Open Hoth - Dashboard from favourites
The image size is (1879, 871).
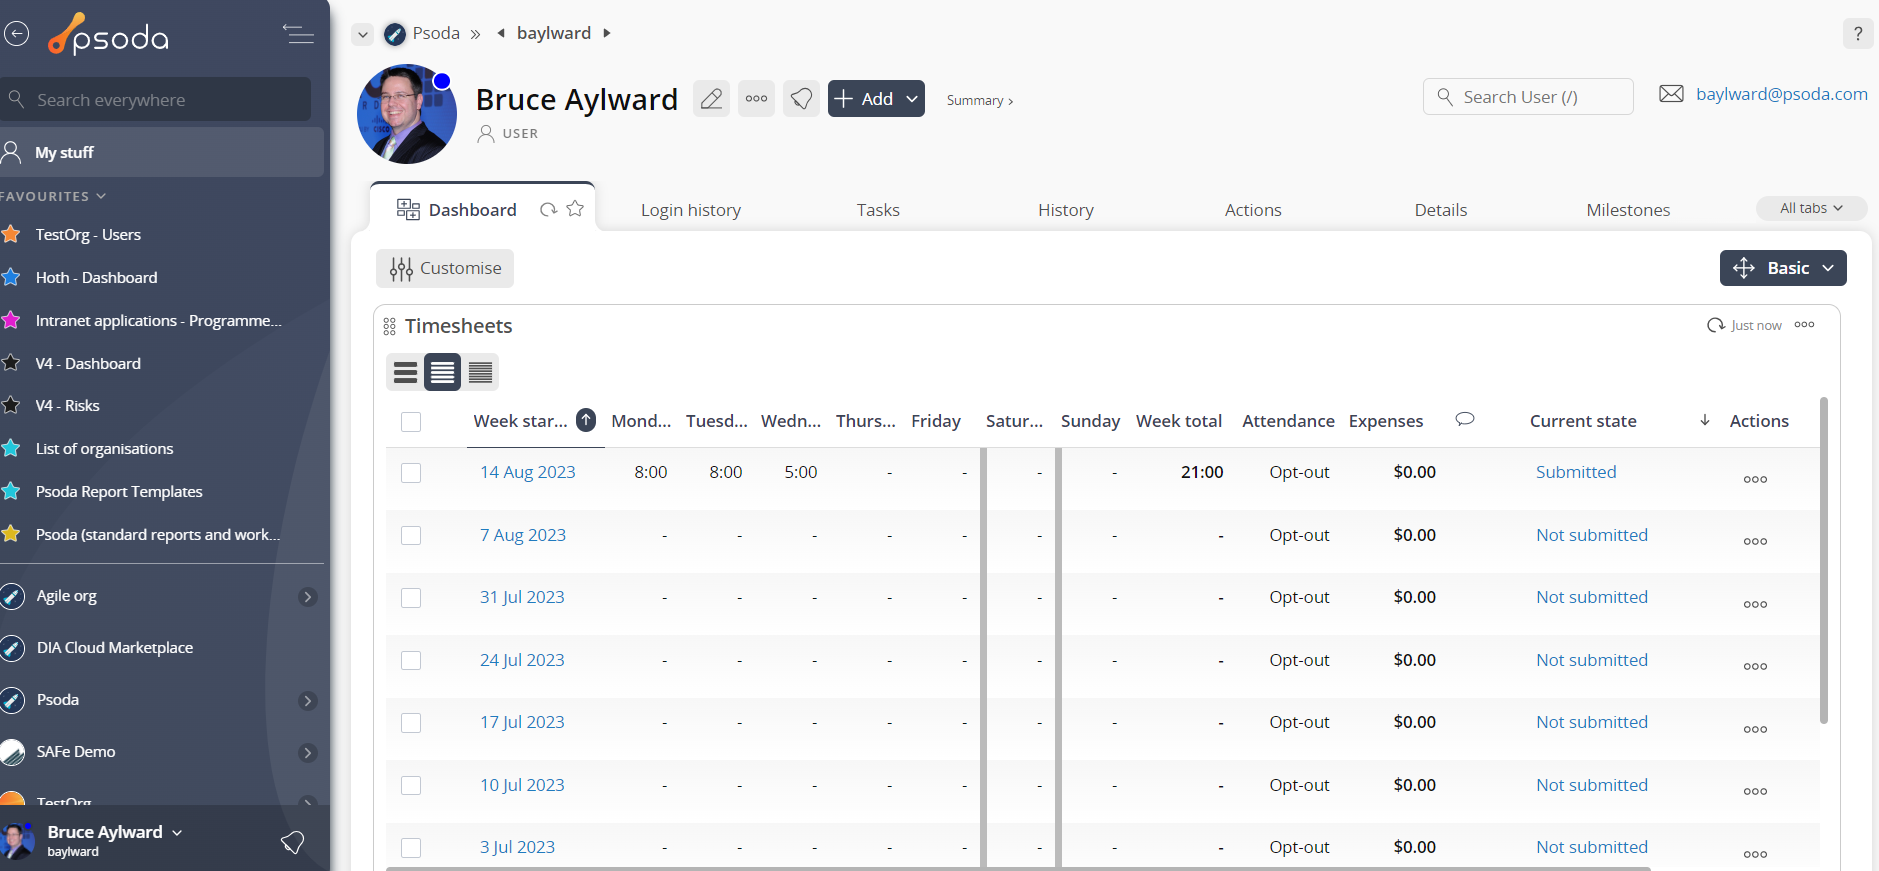click(x=96, y=277)
